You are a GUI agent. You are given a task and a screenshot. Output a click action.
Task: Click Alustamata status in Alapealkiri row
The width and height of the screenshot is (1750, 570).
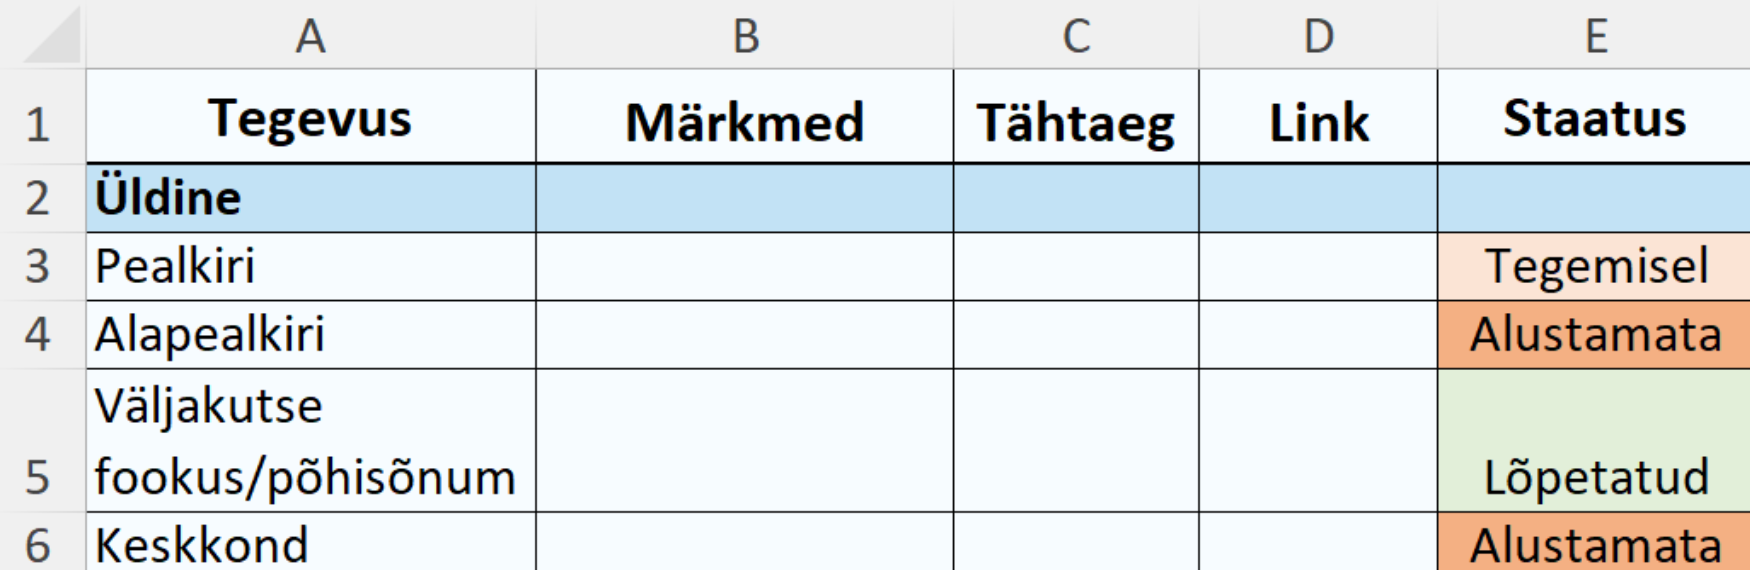pos(1594,334)
